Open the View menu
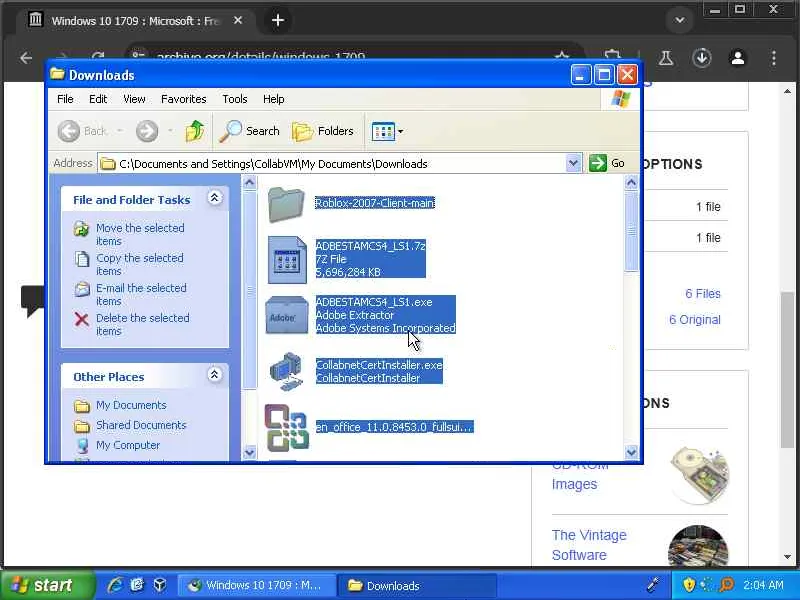This screenshot has height=600, width=800. [x=134, y=99]
